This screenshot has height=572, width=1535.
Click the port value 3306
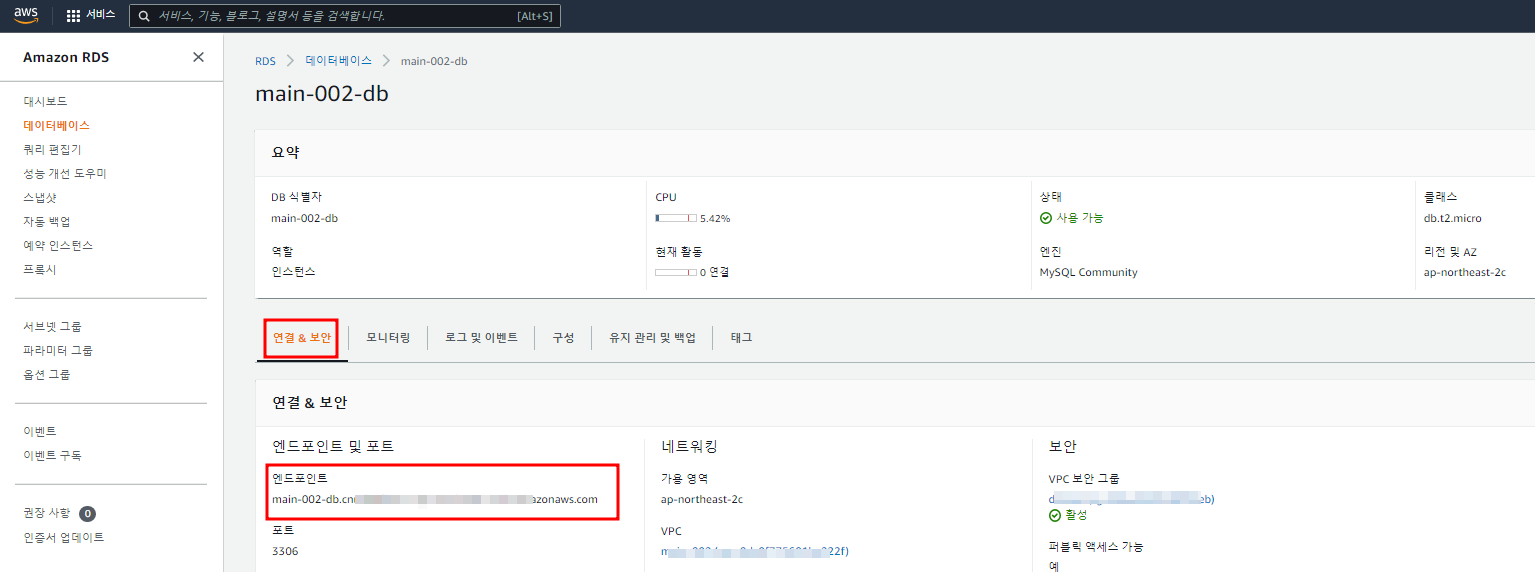pos(285,551)
